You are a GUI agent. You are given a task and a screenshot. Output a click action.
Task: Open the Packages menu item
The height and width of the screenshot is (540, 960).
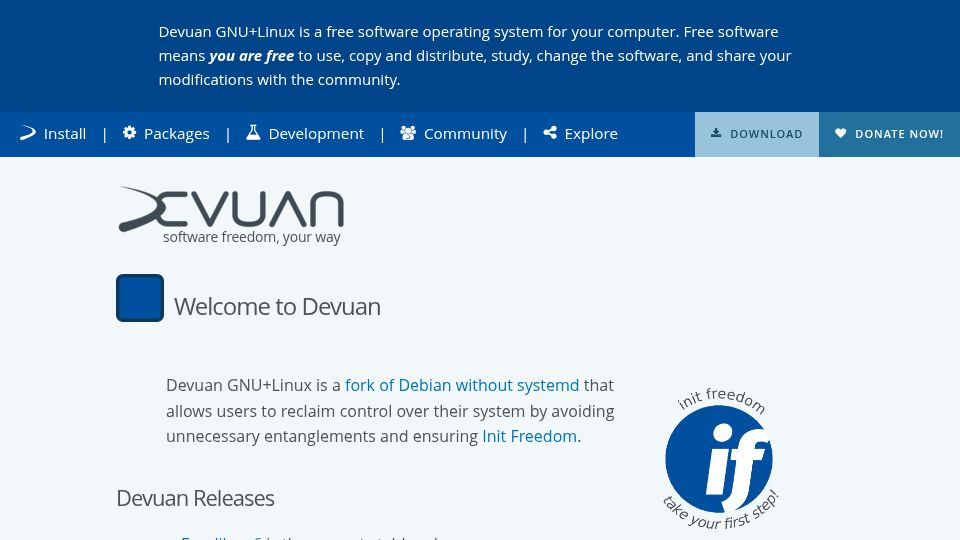click(x=166, y=133)
